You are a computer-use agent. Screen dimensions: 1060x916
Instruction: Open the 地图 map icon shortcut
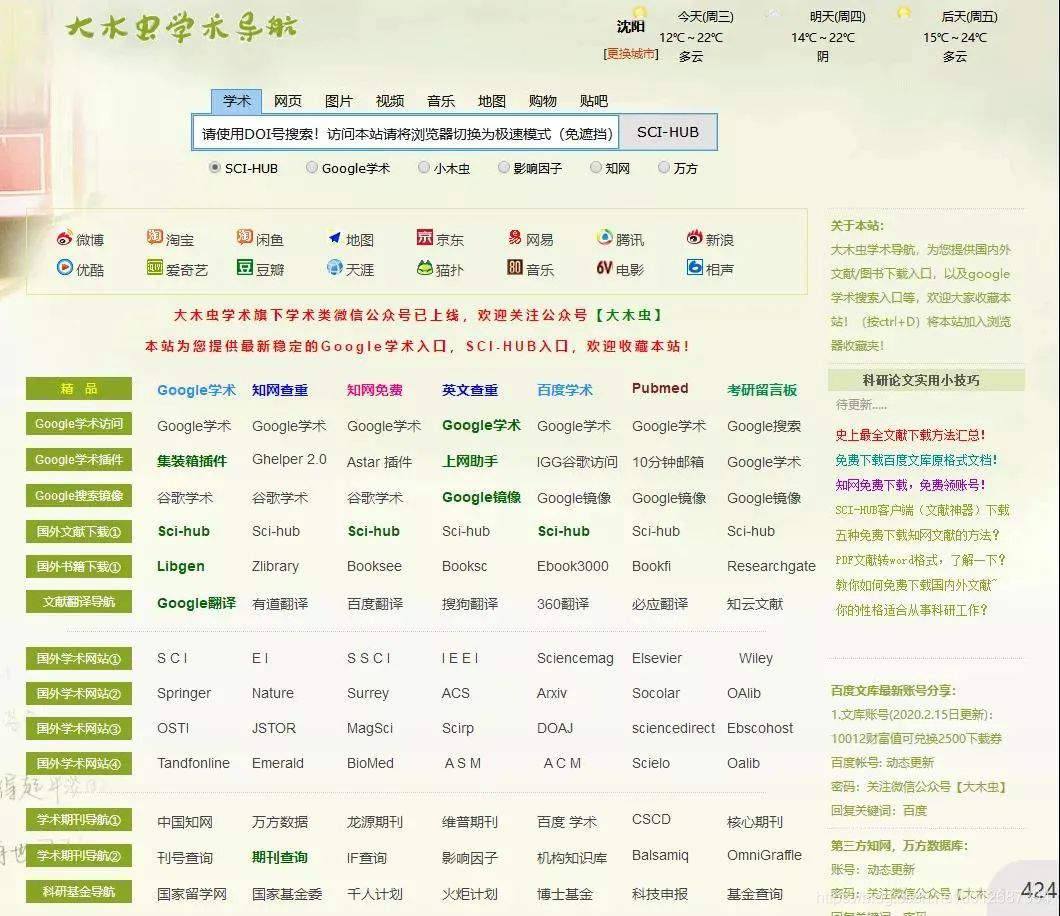coord(334,237)
